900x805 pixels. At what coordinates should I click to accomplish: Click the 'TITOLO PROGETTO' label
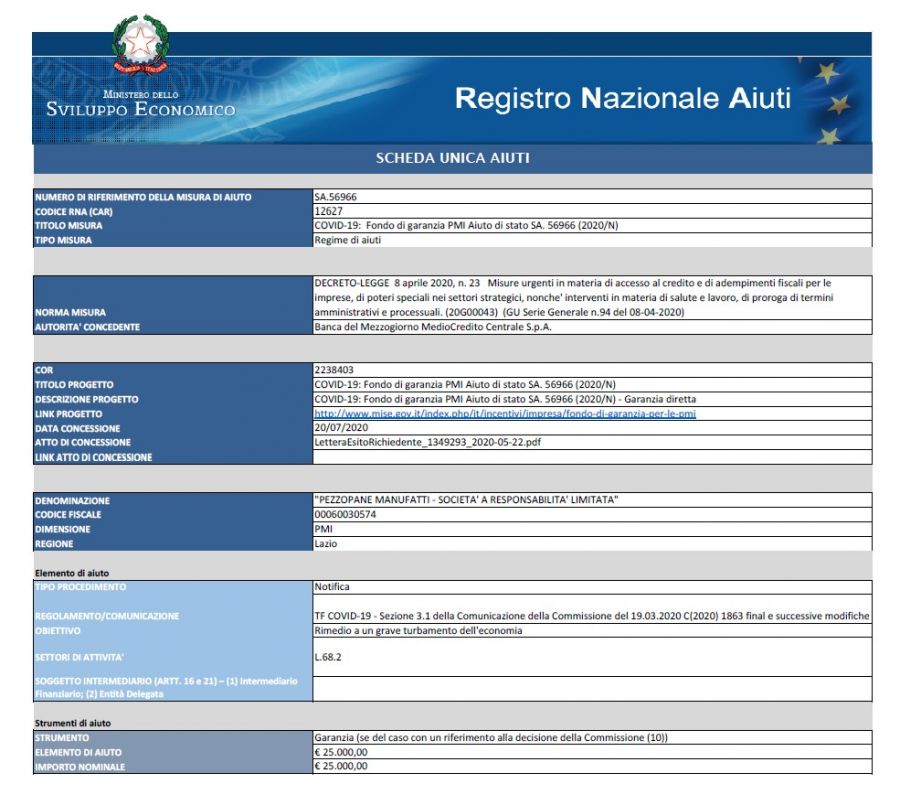point(74,385)
